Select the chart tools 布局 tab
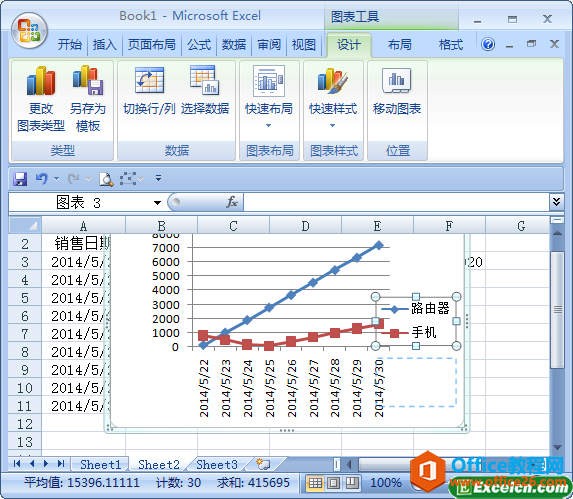 (400, 45)
